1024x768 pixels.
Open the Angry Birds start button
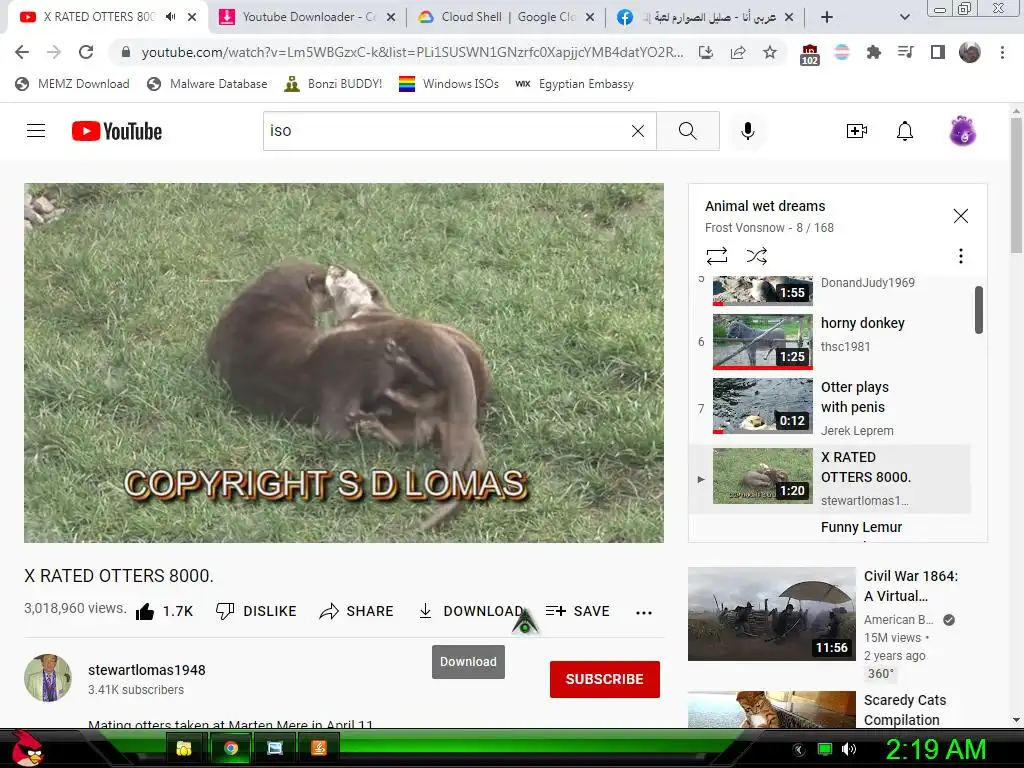point(27,748)
